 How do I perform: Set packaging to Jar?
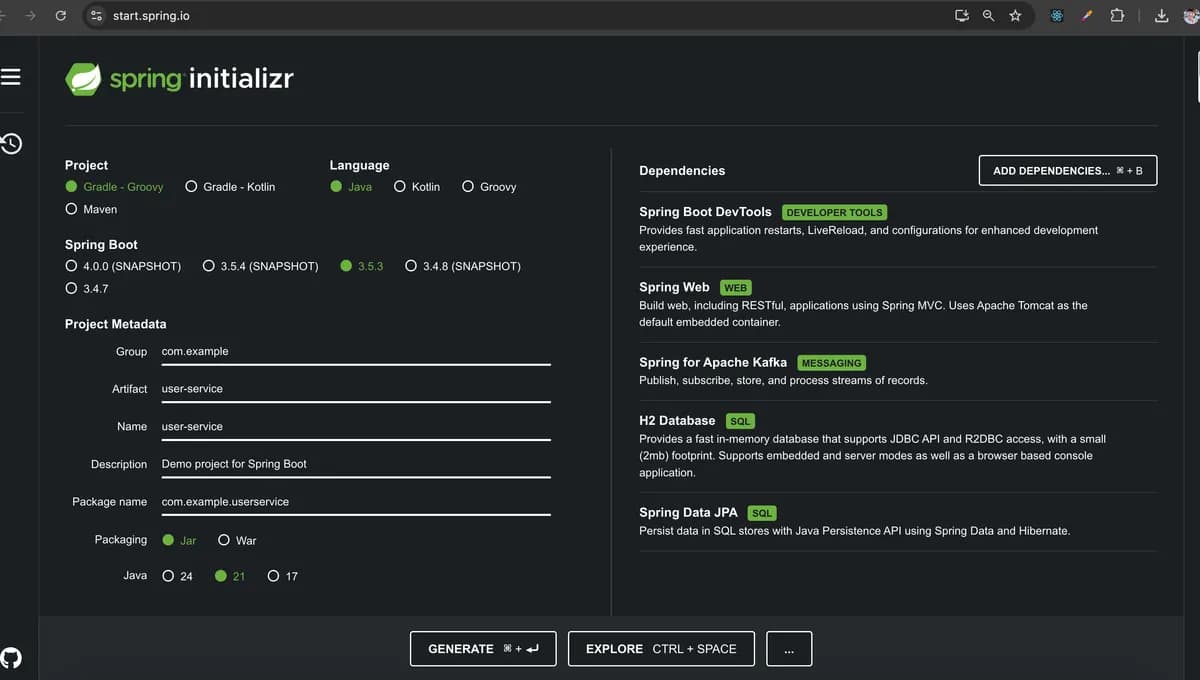pyautogui.click(x=179, y=540)
